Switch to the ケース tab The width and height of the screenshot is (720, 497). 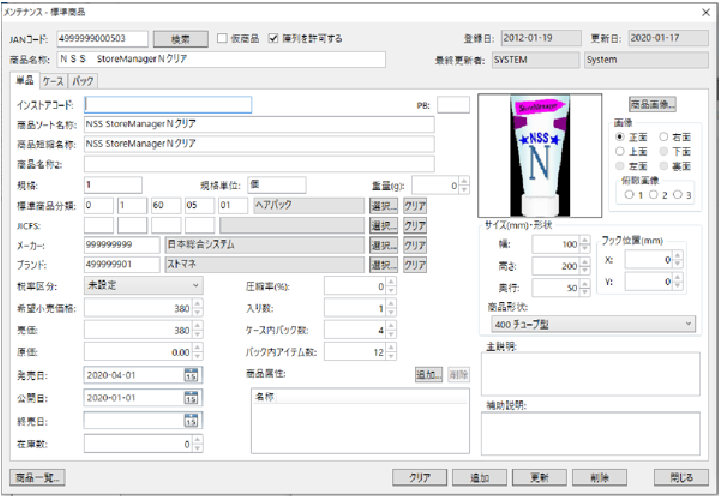point(53,79)
